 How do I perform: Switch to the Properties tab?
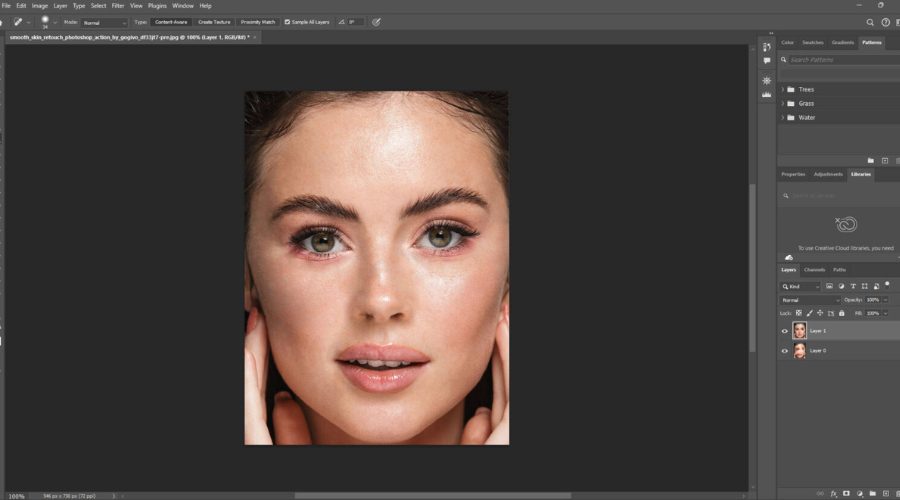click(793, 175)
